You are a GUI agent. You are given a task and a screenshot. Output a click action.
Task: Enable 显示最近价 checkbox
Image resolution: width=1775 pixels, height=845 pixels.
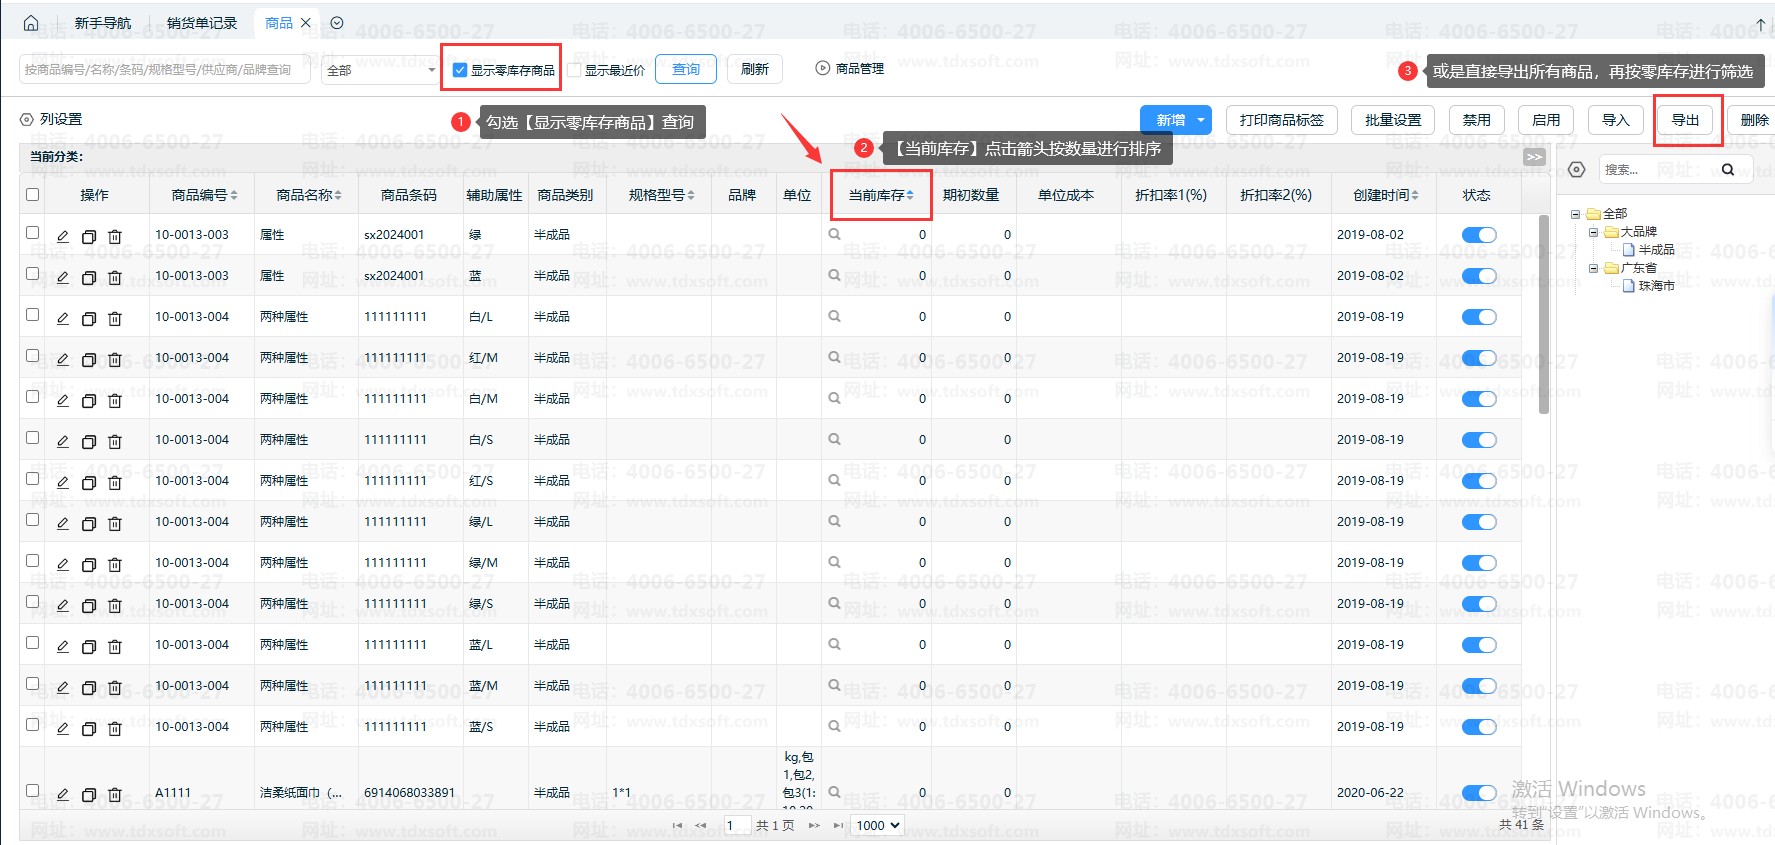coord(574,70)
